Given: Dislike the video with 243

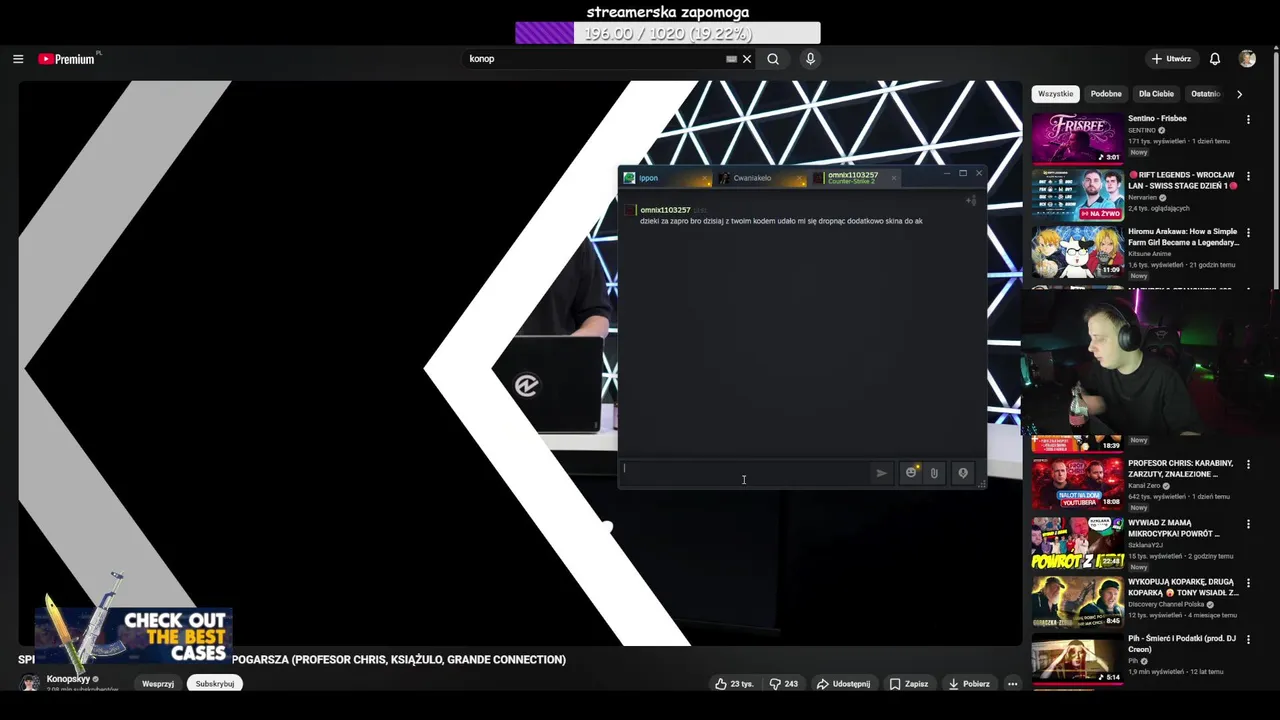Looking at the screenshot, I should coord(783,684).
